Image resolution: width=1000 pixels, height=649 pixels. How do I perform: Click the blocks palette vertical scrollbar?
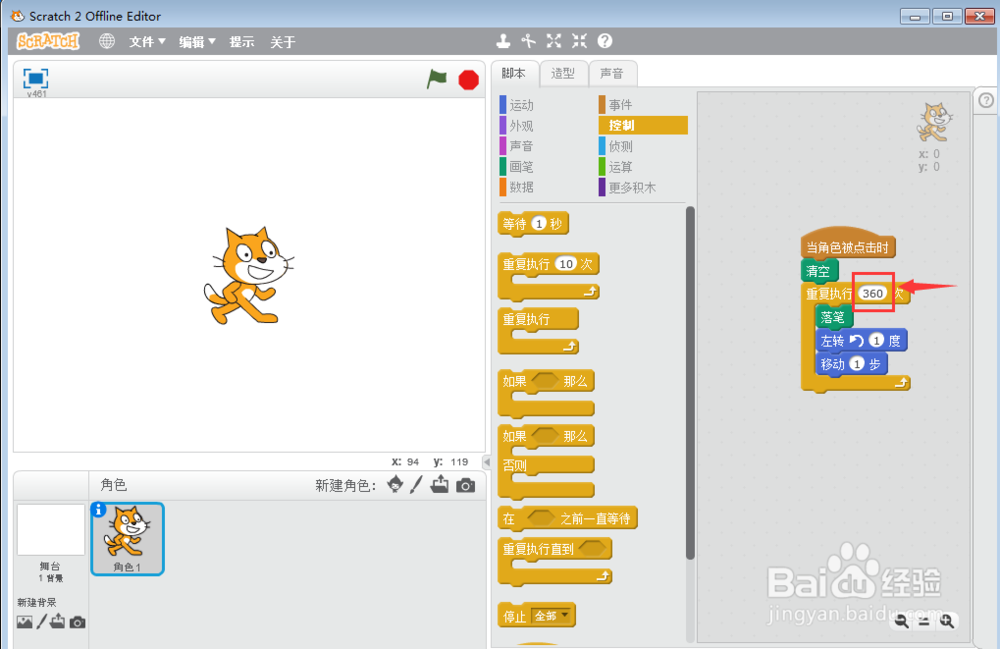click(x=690, y=383)
